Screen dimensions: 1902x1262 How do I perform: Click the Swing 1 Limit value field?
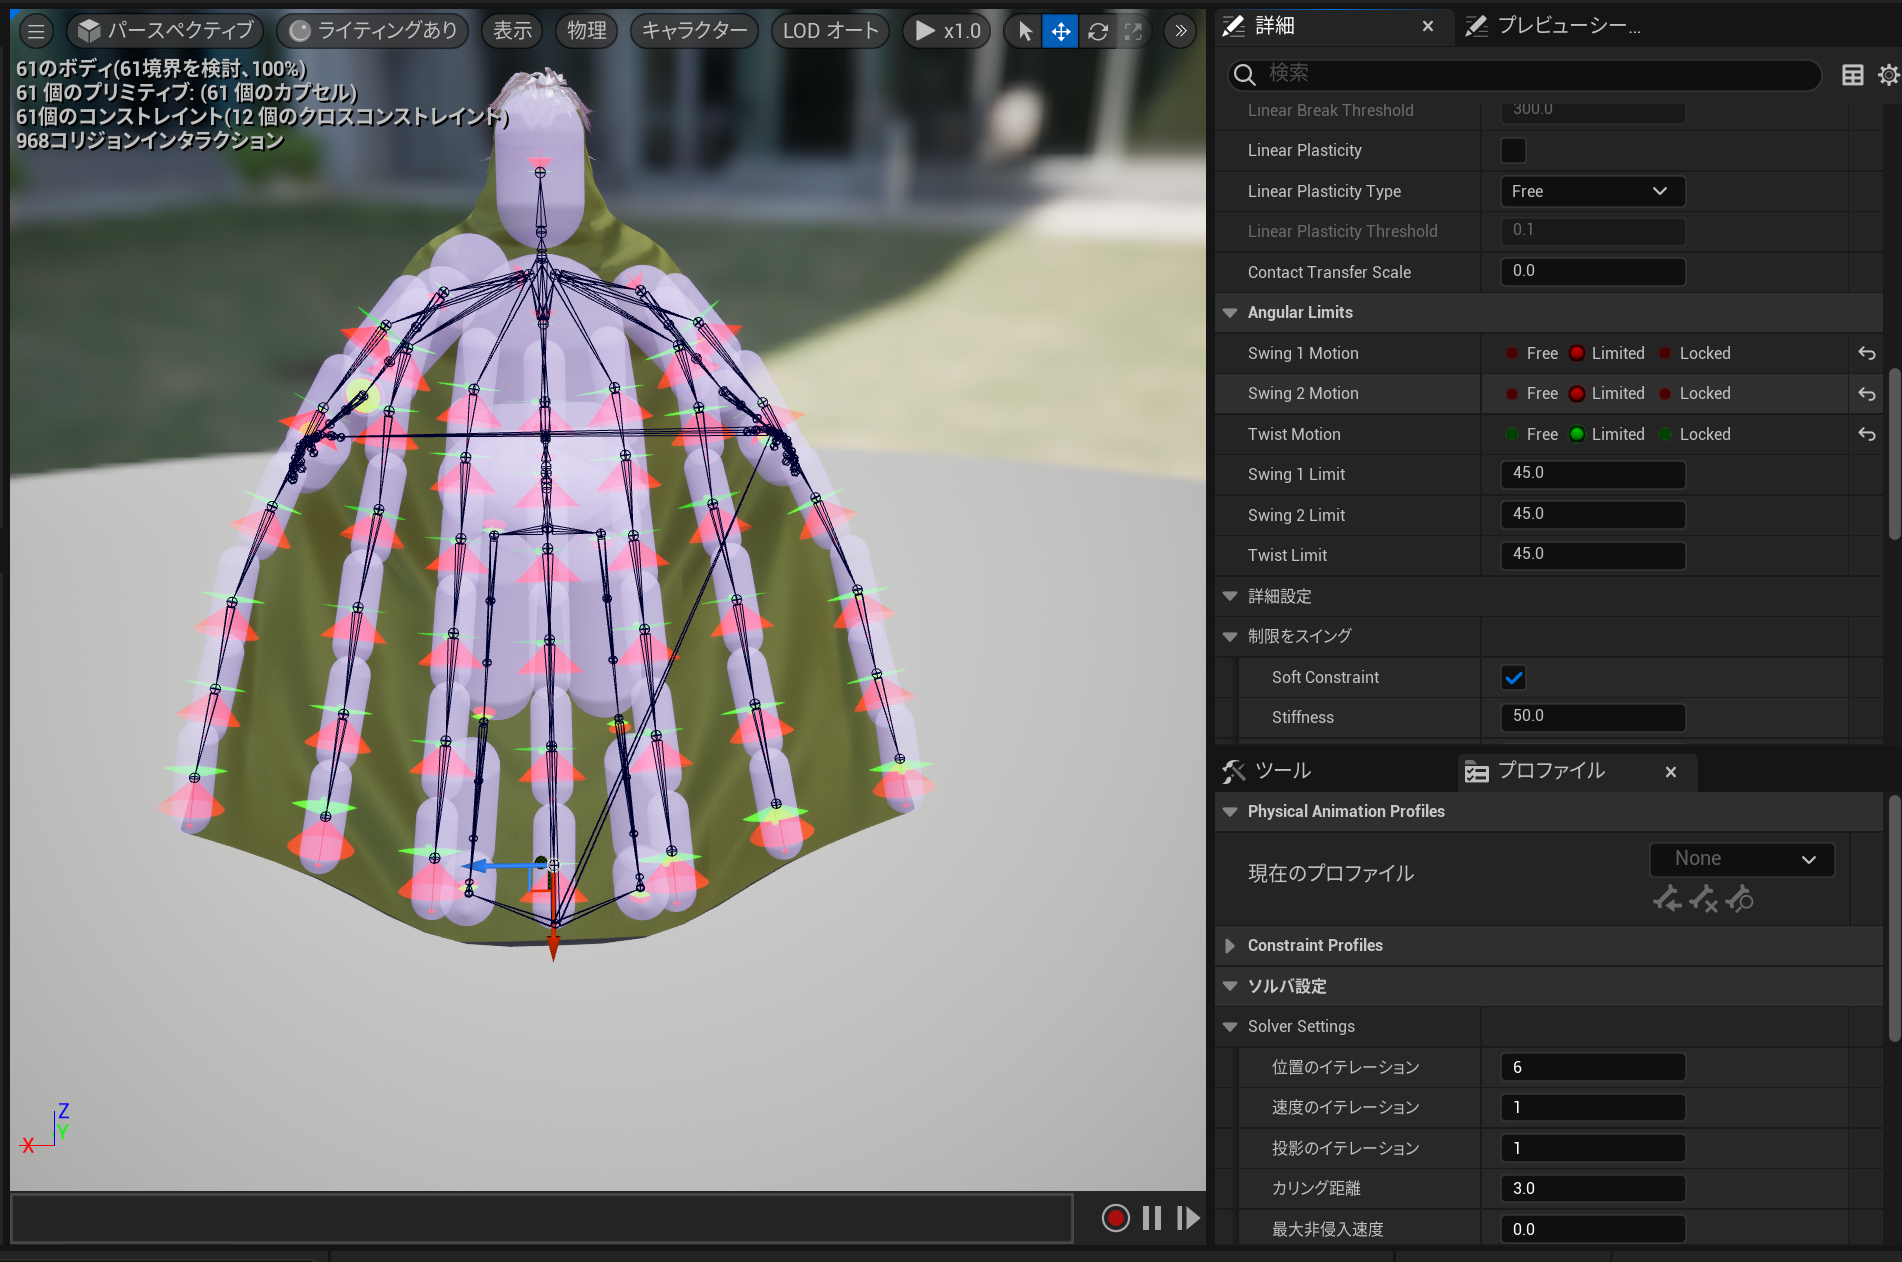(1592, 474)
